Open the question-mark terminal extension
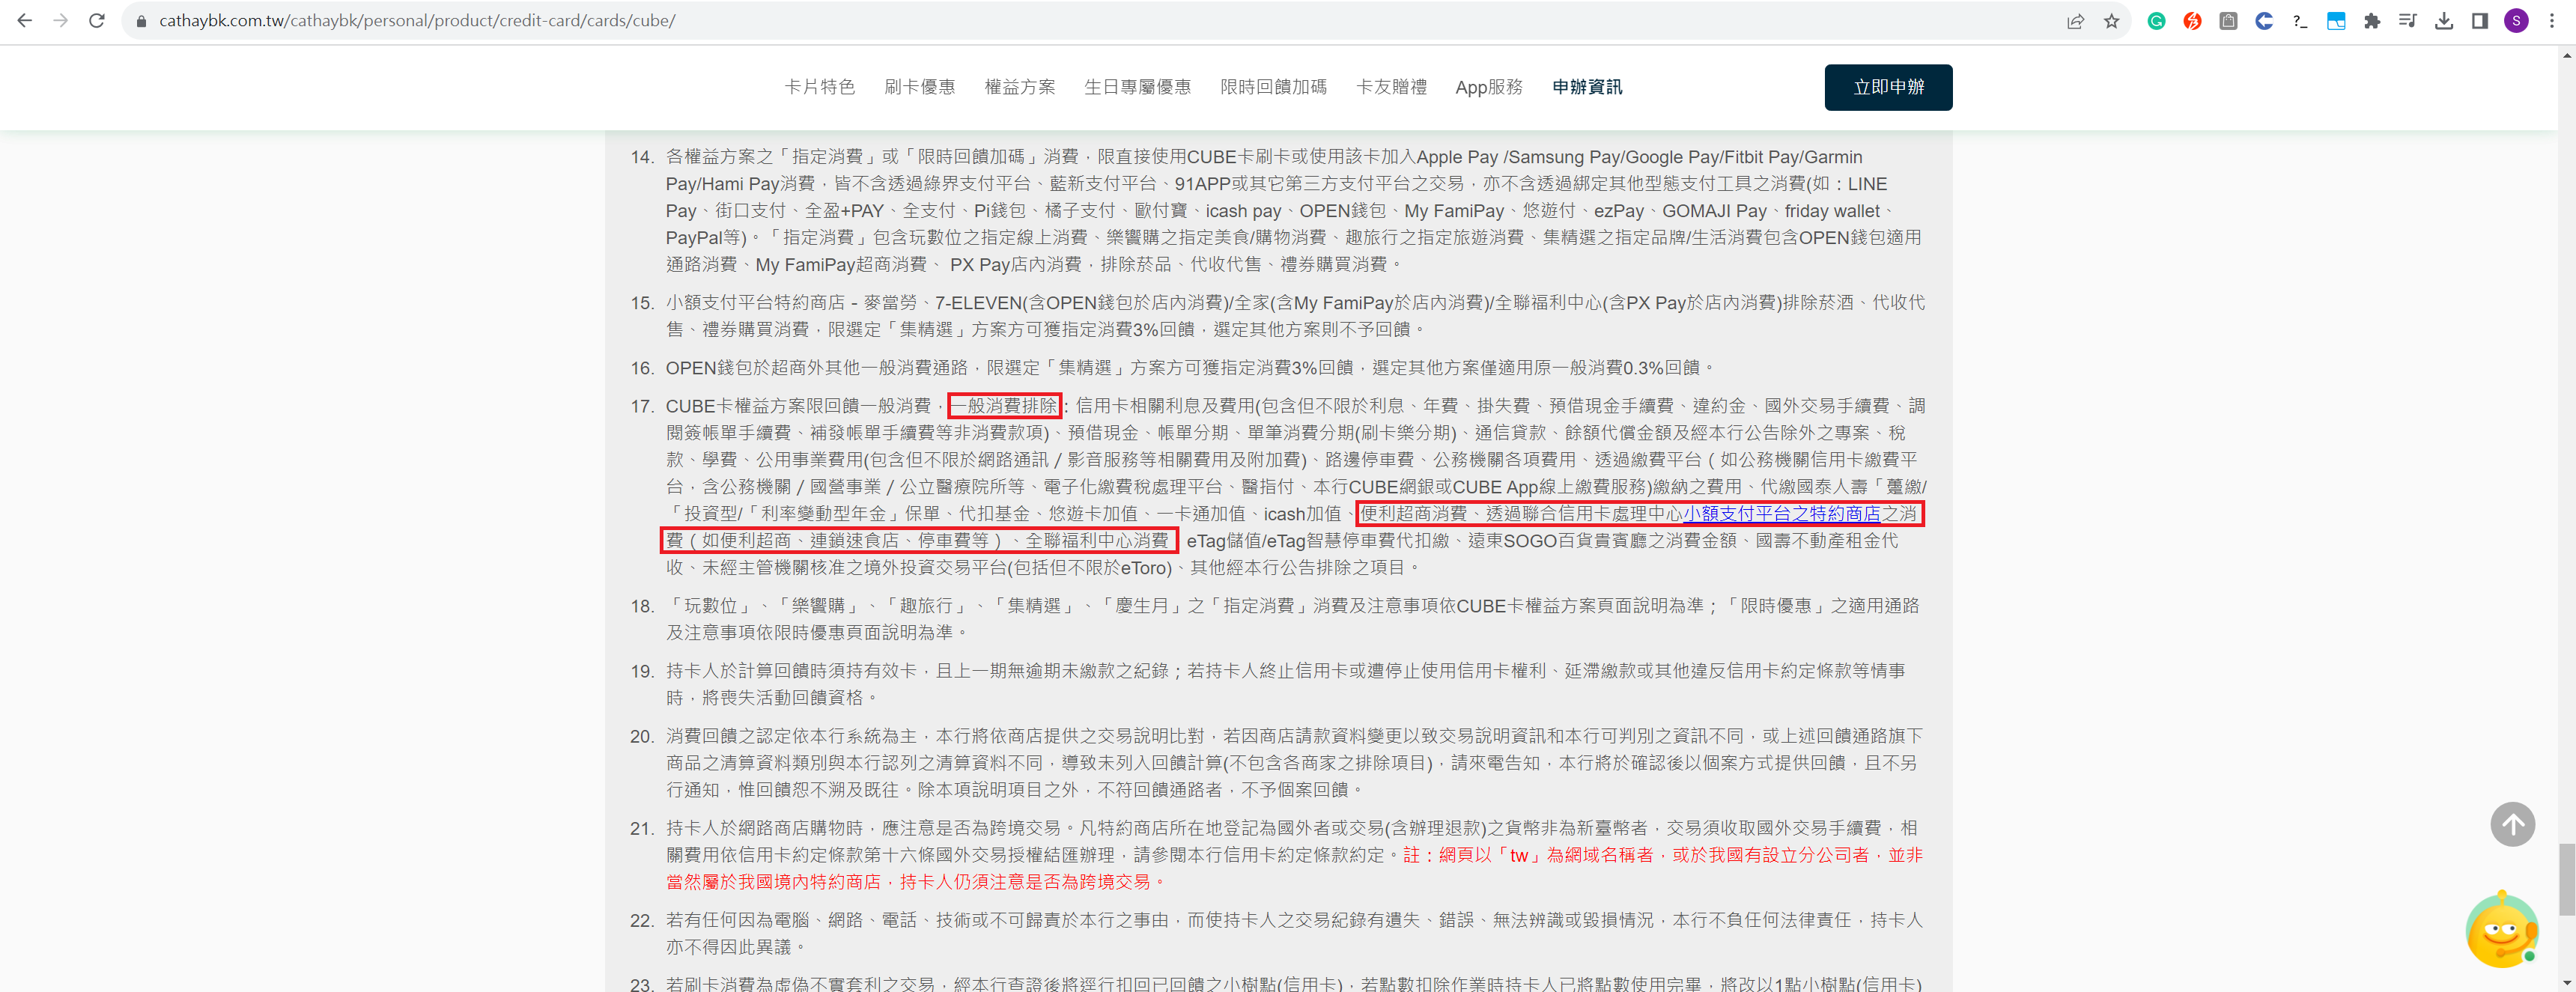The width and height of the screenshot is (2576, 992). click(x=2300, y=21)
